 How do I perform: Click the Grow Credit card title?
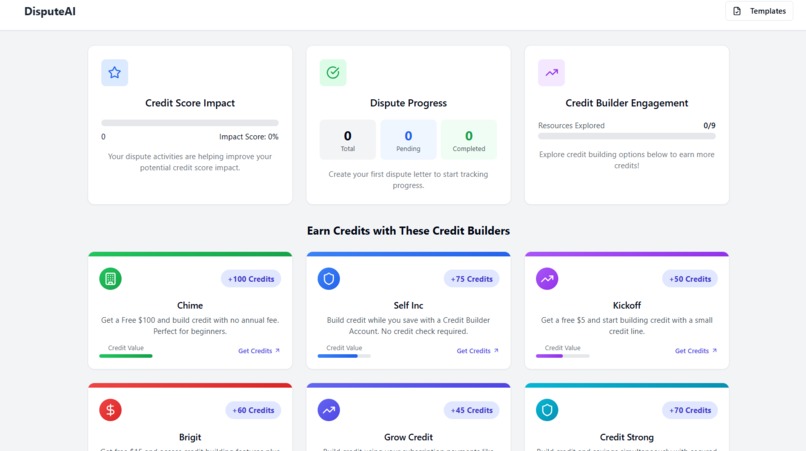click(408, 437)
